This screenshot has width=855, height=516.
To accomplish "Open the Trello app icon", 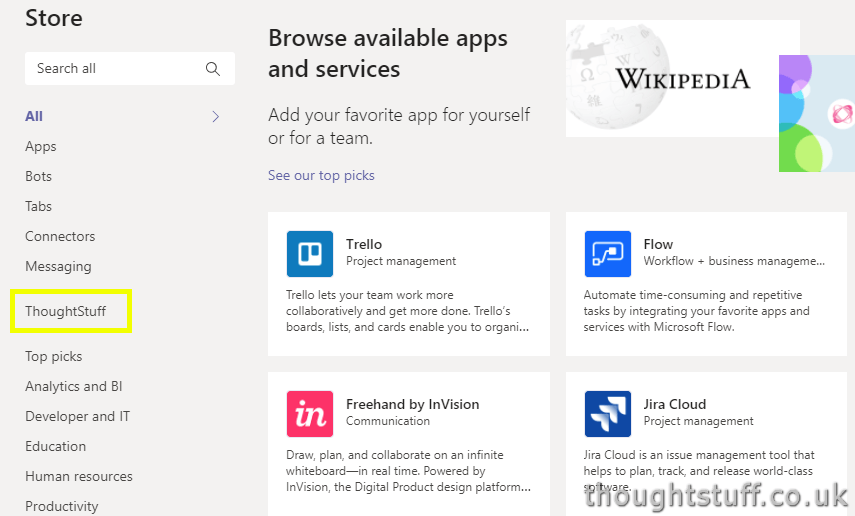I will [x=310, y=254].
